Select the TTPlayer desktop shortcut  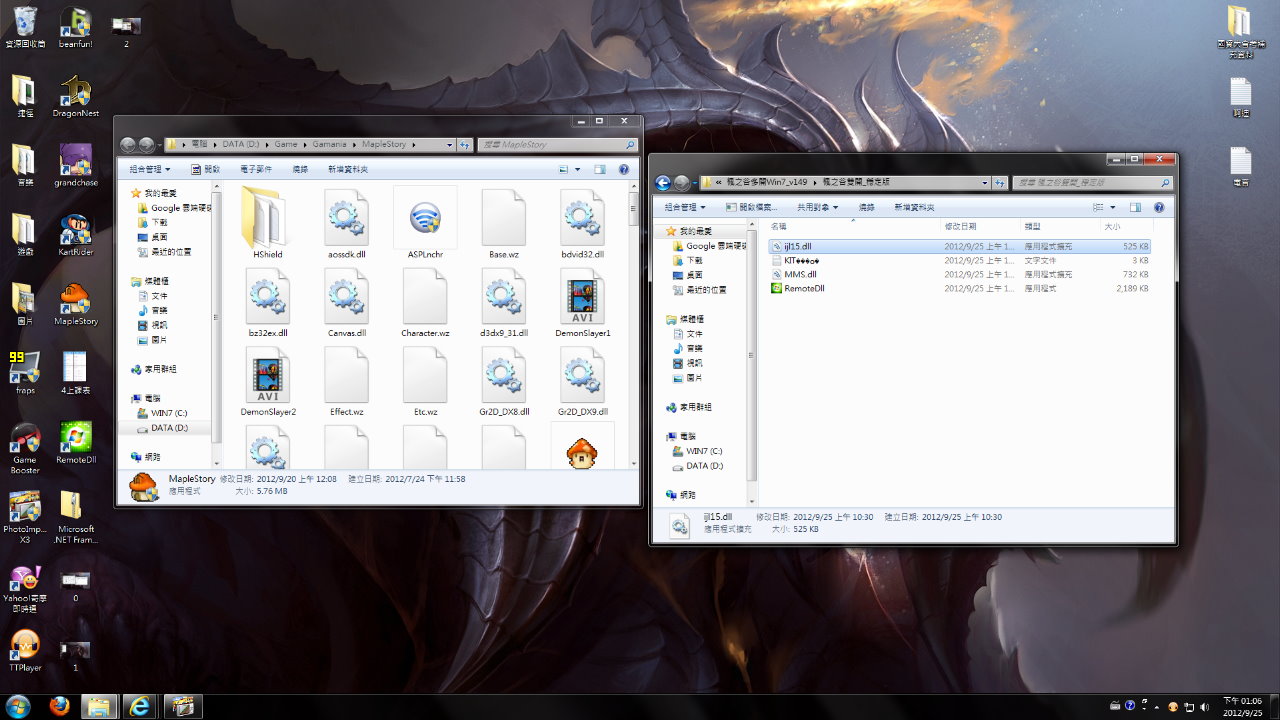(25, 649)
